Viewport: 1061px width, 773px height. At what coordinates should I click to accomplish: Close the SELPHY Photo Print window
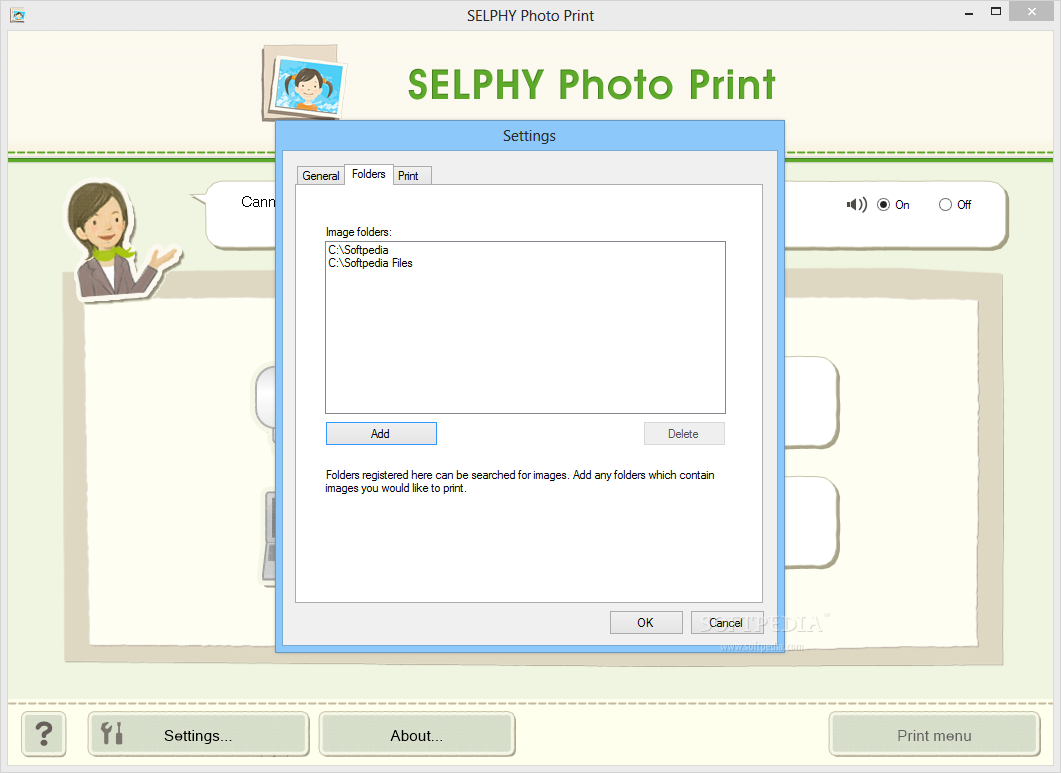(x=1032, y=12)
